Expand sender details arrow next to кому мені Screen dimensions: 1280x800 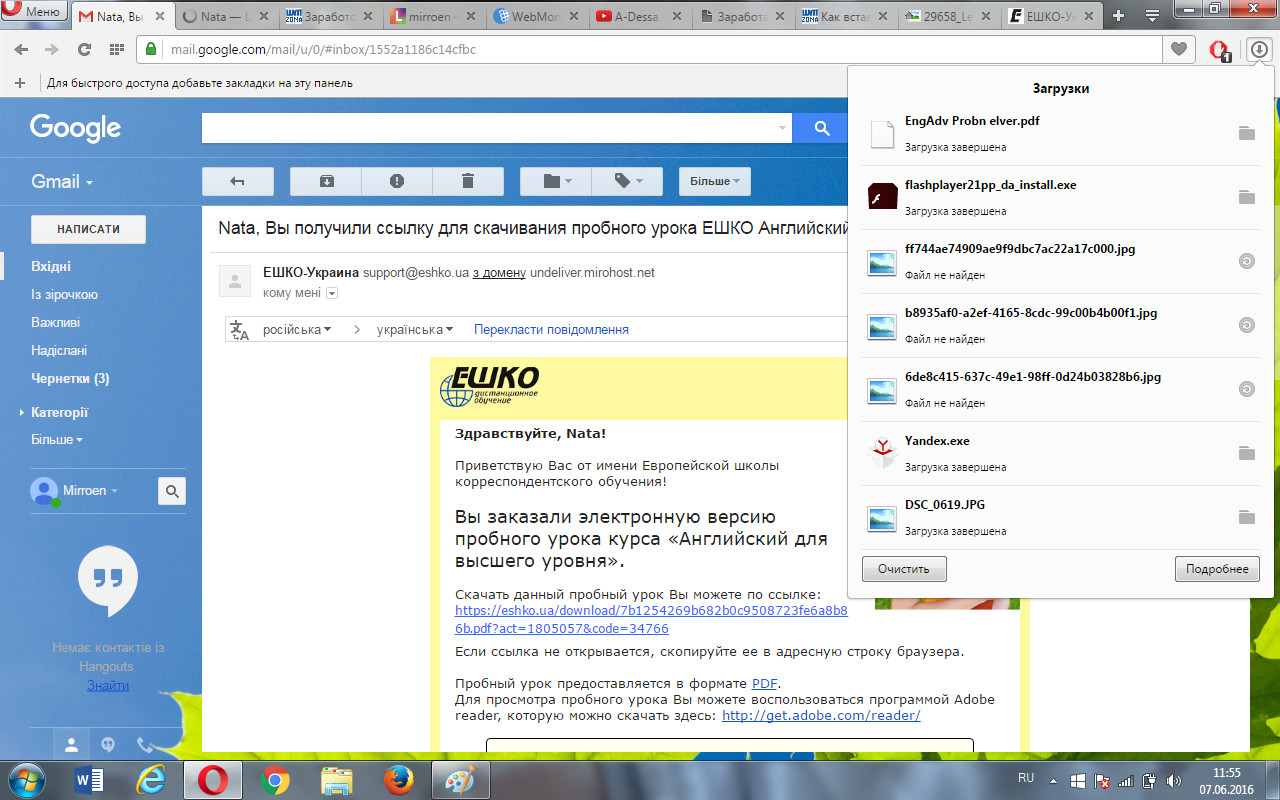coord(332,293)
